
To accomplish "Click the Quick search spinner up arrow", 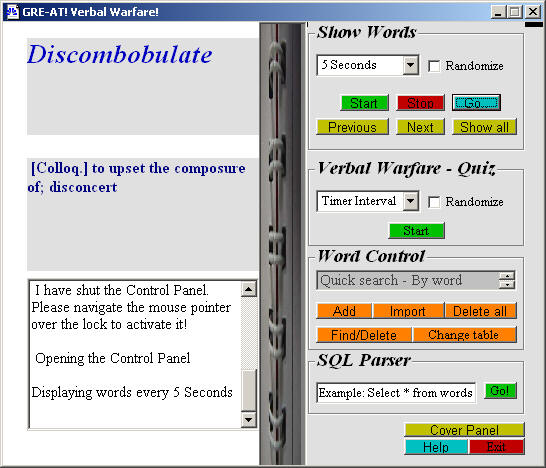I will click(x=507, y=276).
